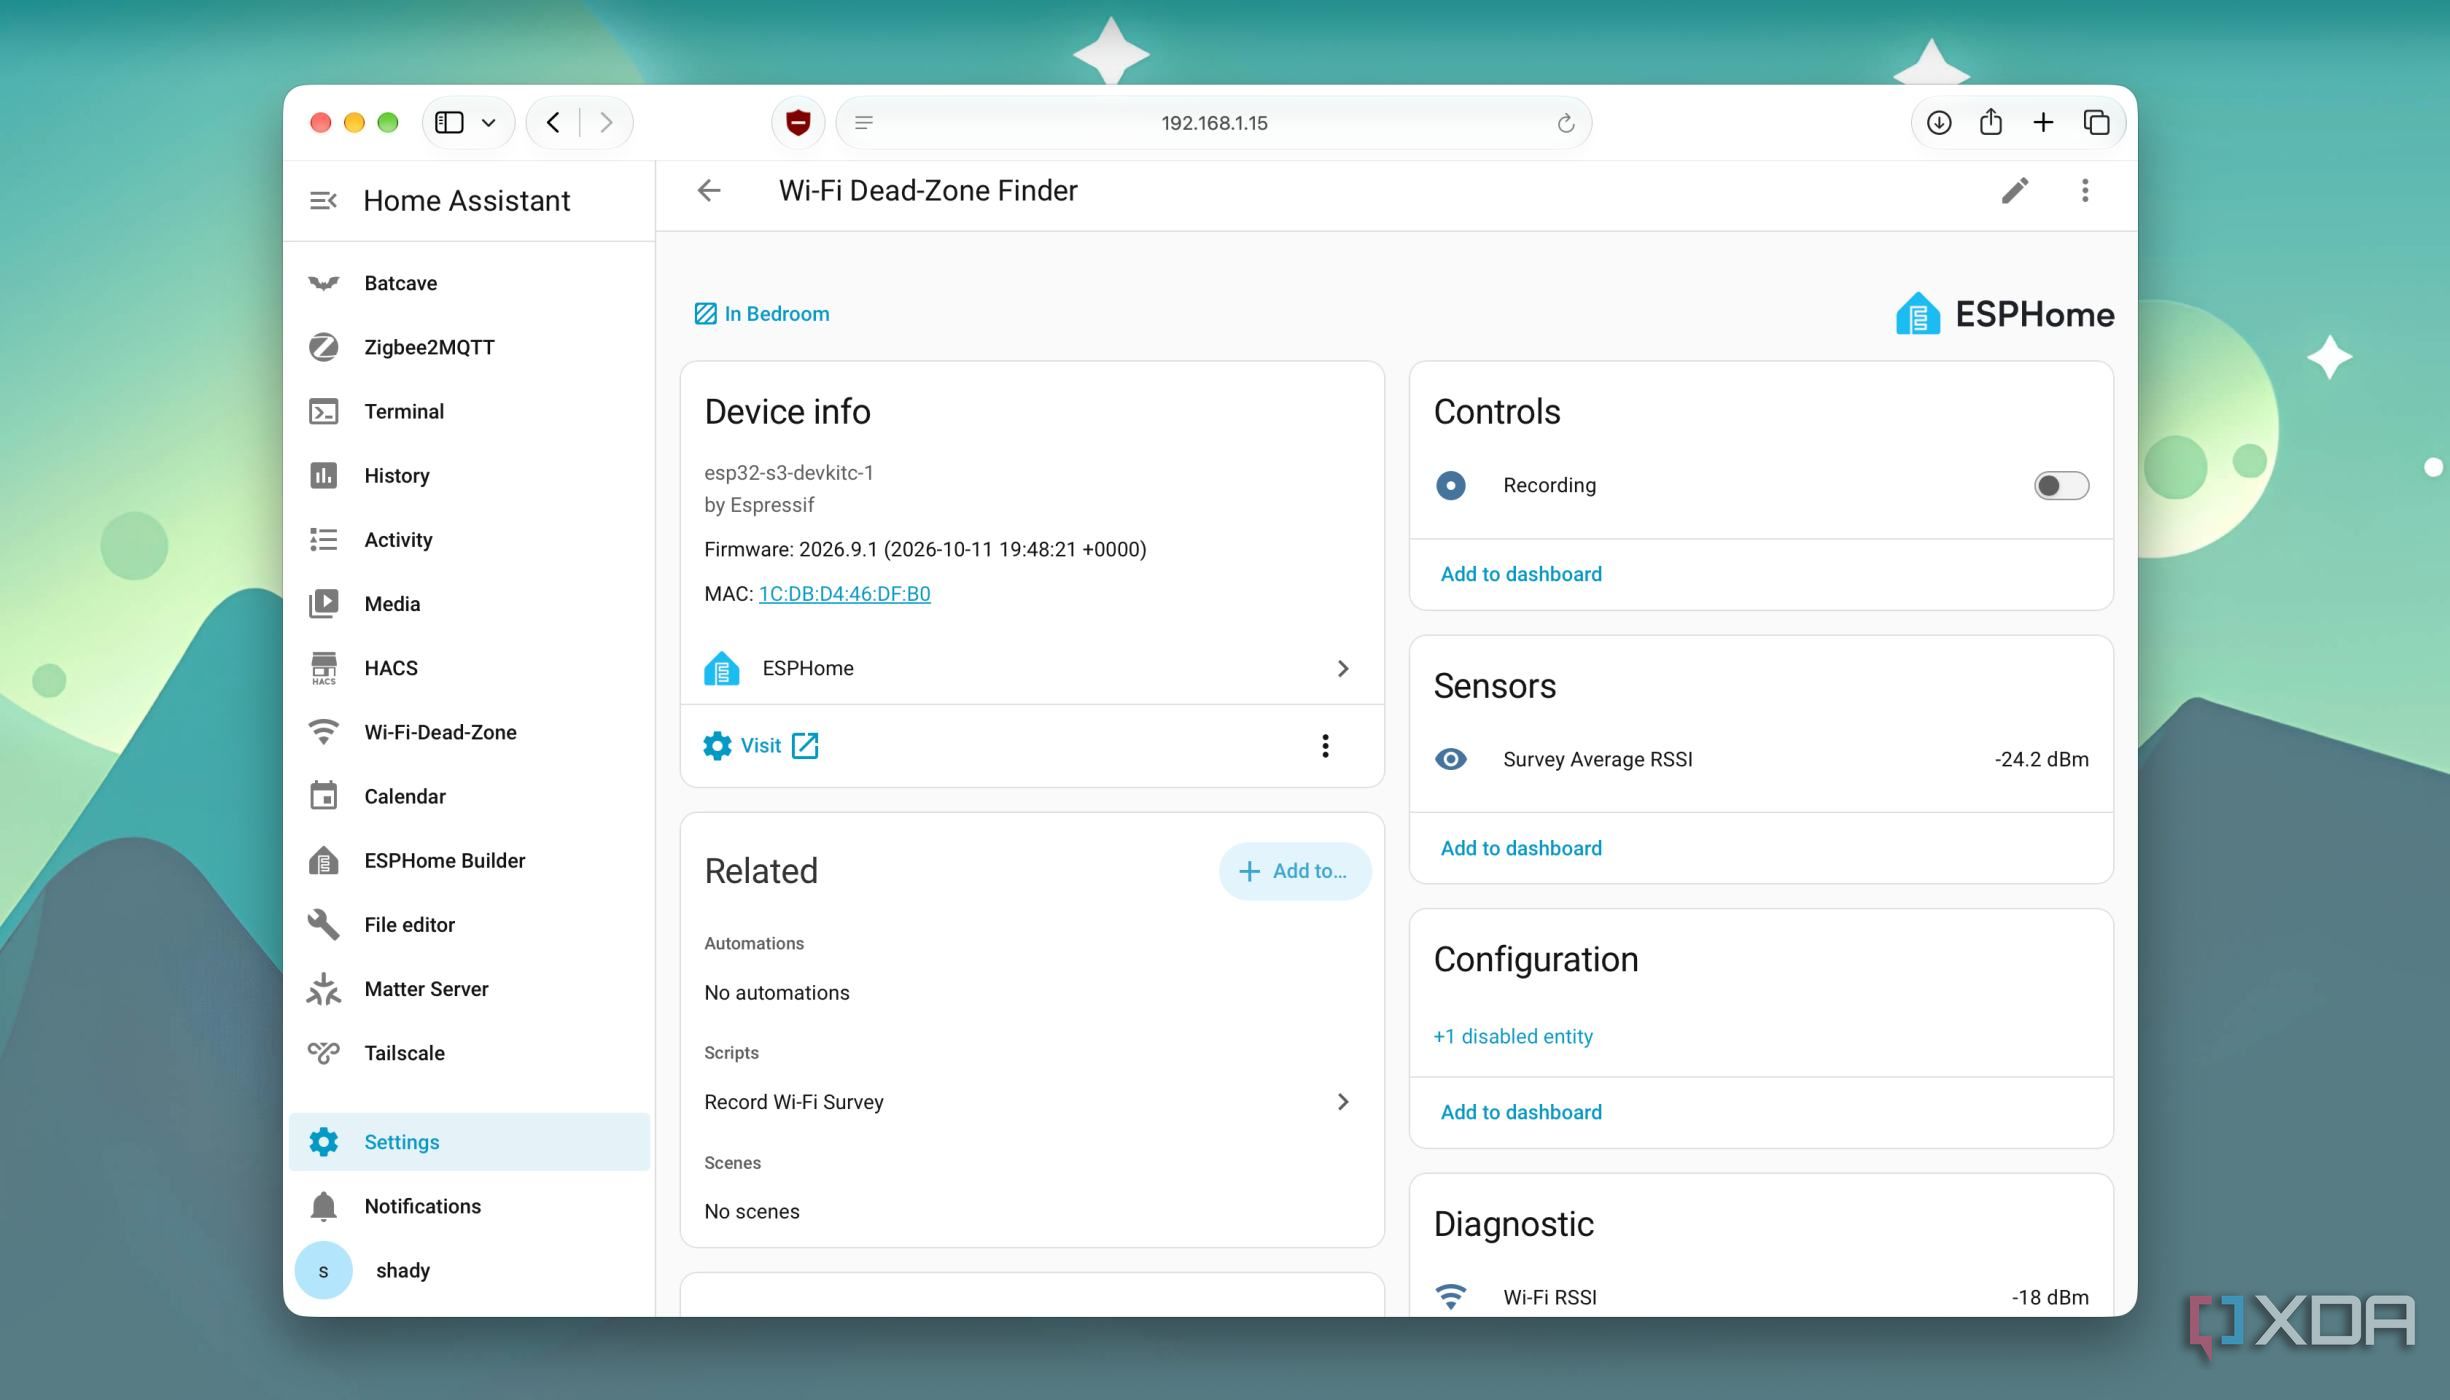Click the Calendar icon in sidebar
Image resolution: width=2450 pixels, height=1400 pixels.
pyautogui.click(x=323, y=796)
